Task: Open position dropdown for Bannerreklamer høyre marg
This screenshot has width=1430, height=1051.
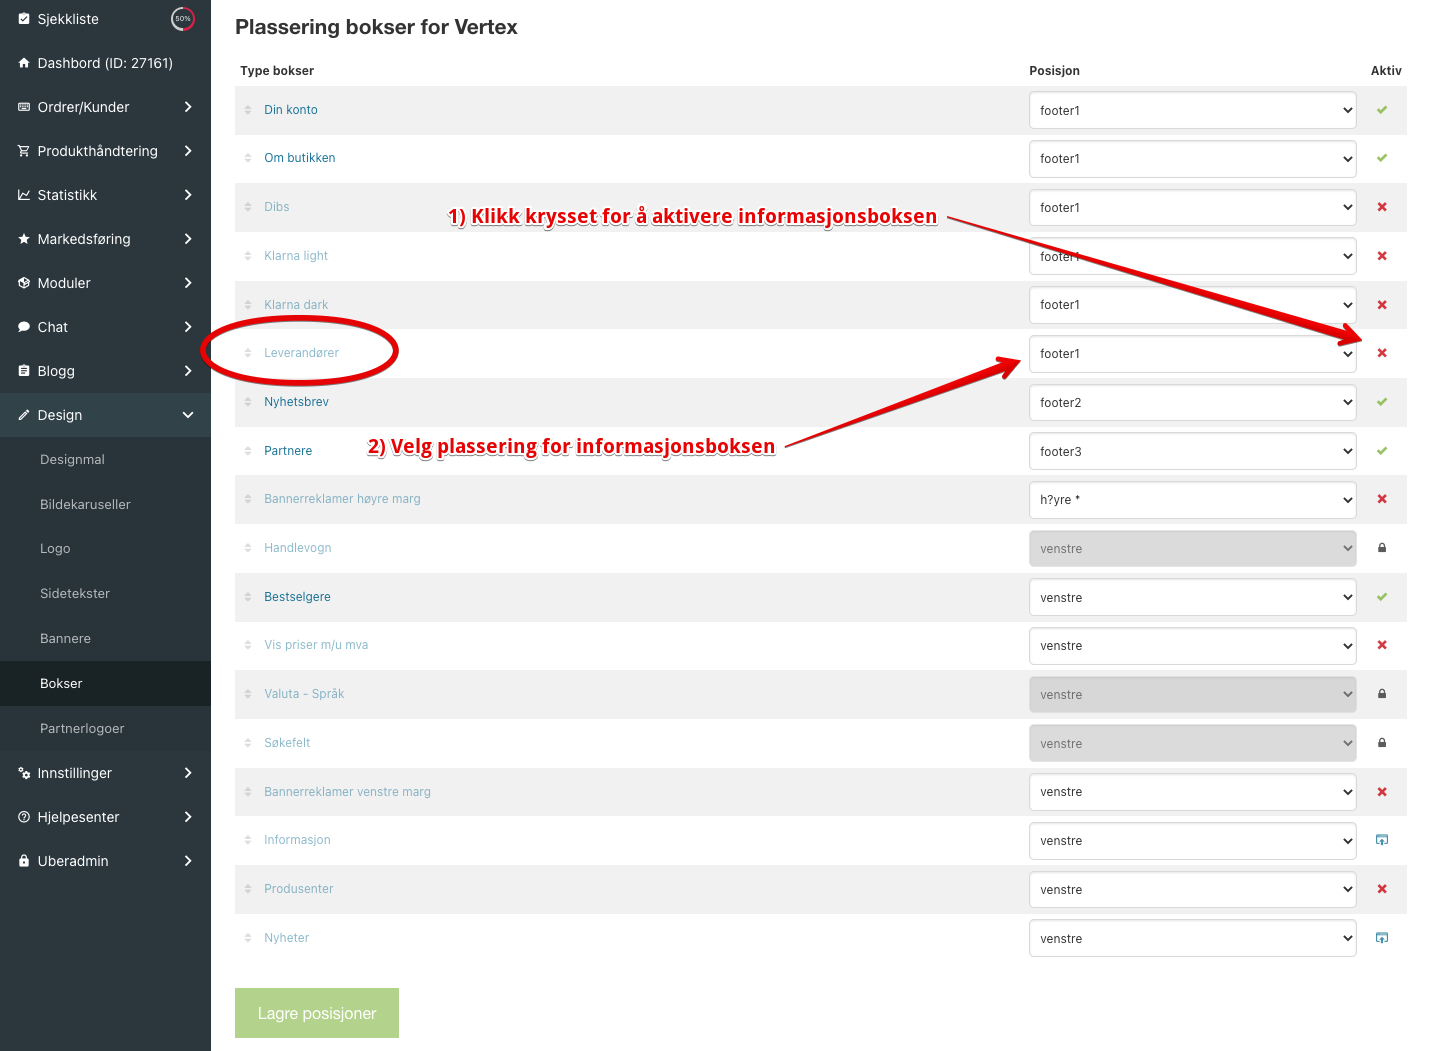Action: 1192,500
